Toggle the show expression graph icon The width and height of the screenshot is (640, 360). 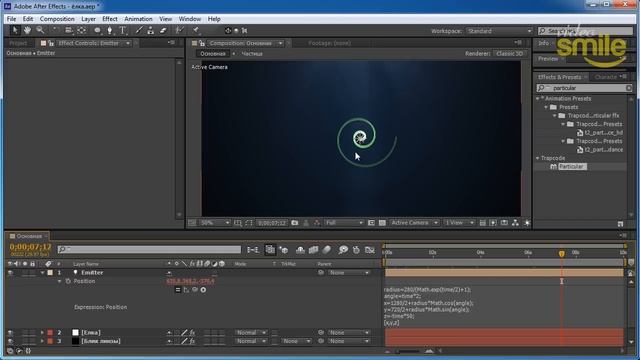click(186, 289)
